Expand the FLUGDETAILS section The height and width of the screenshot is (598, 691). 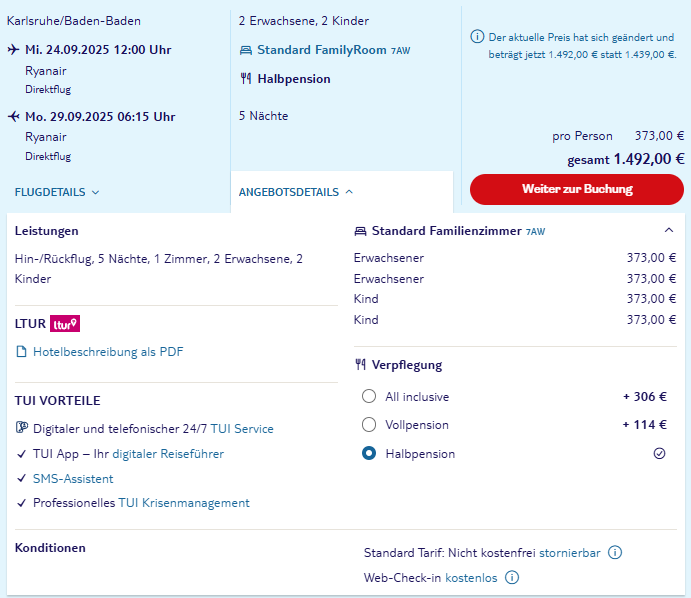(57, 192)
